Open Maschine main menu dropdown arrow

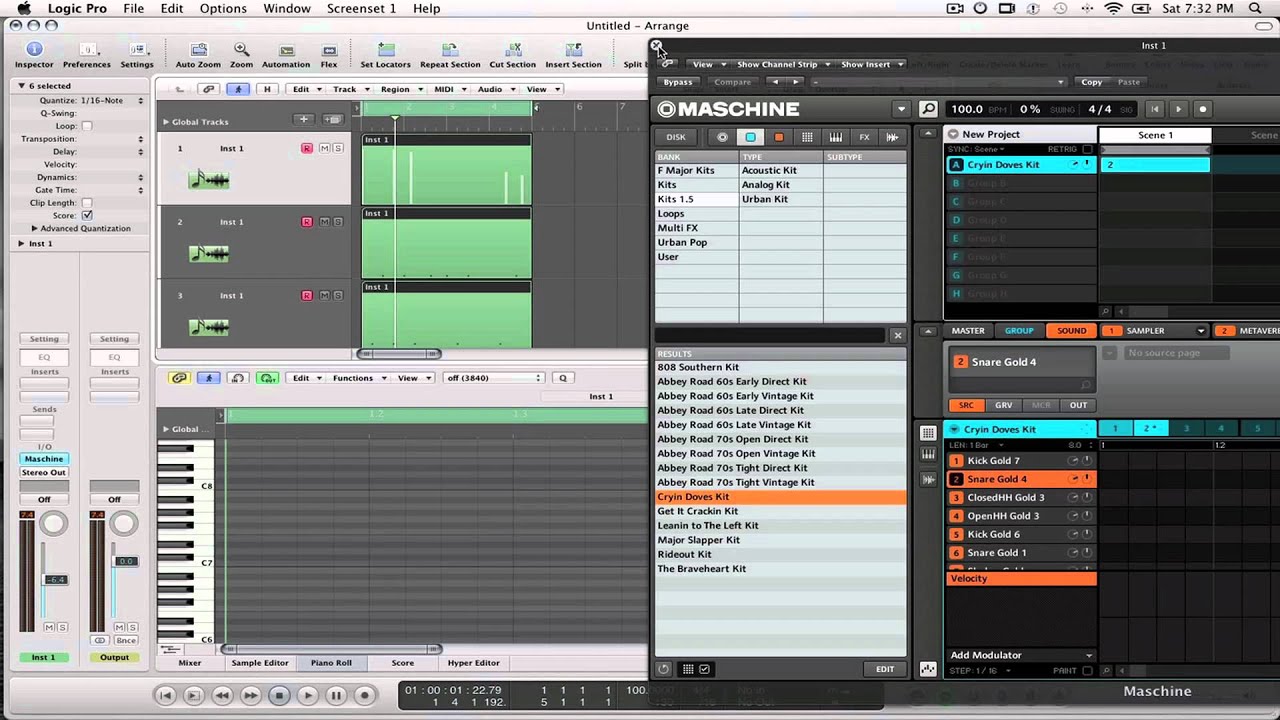tap(901, 109)
